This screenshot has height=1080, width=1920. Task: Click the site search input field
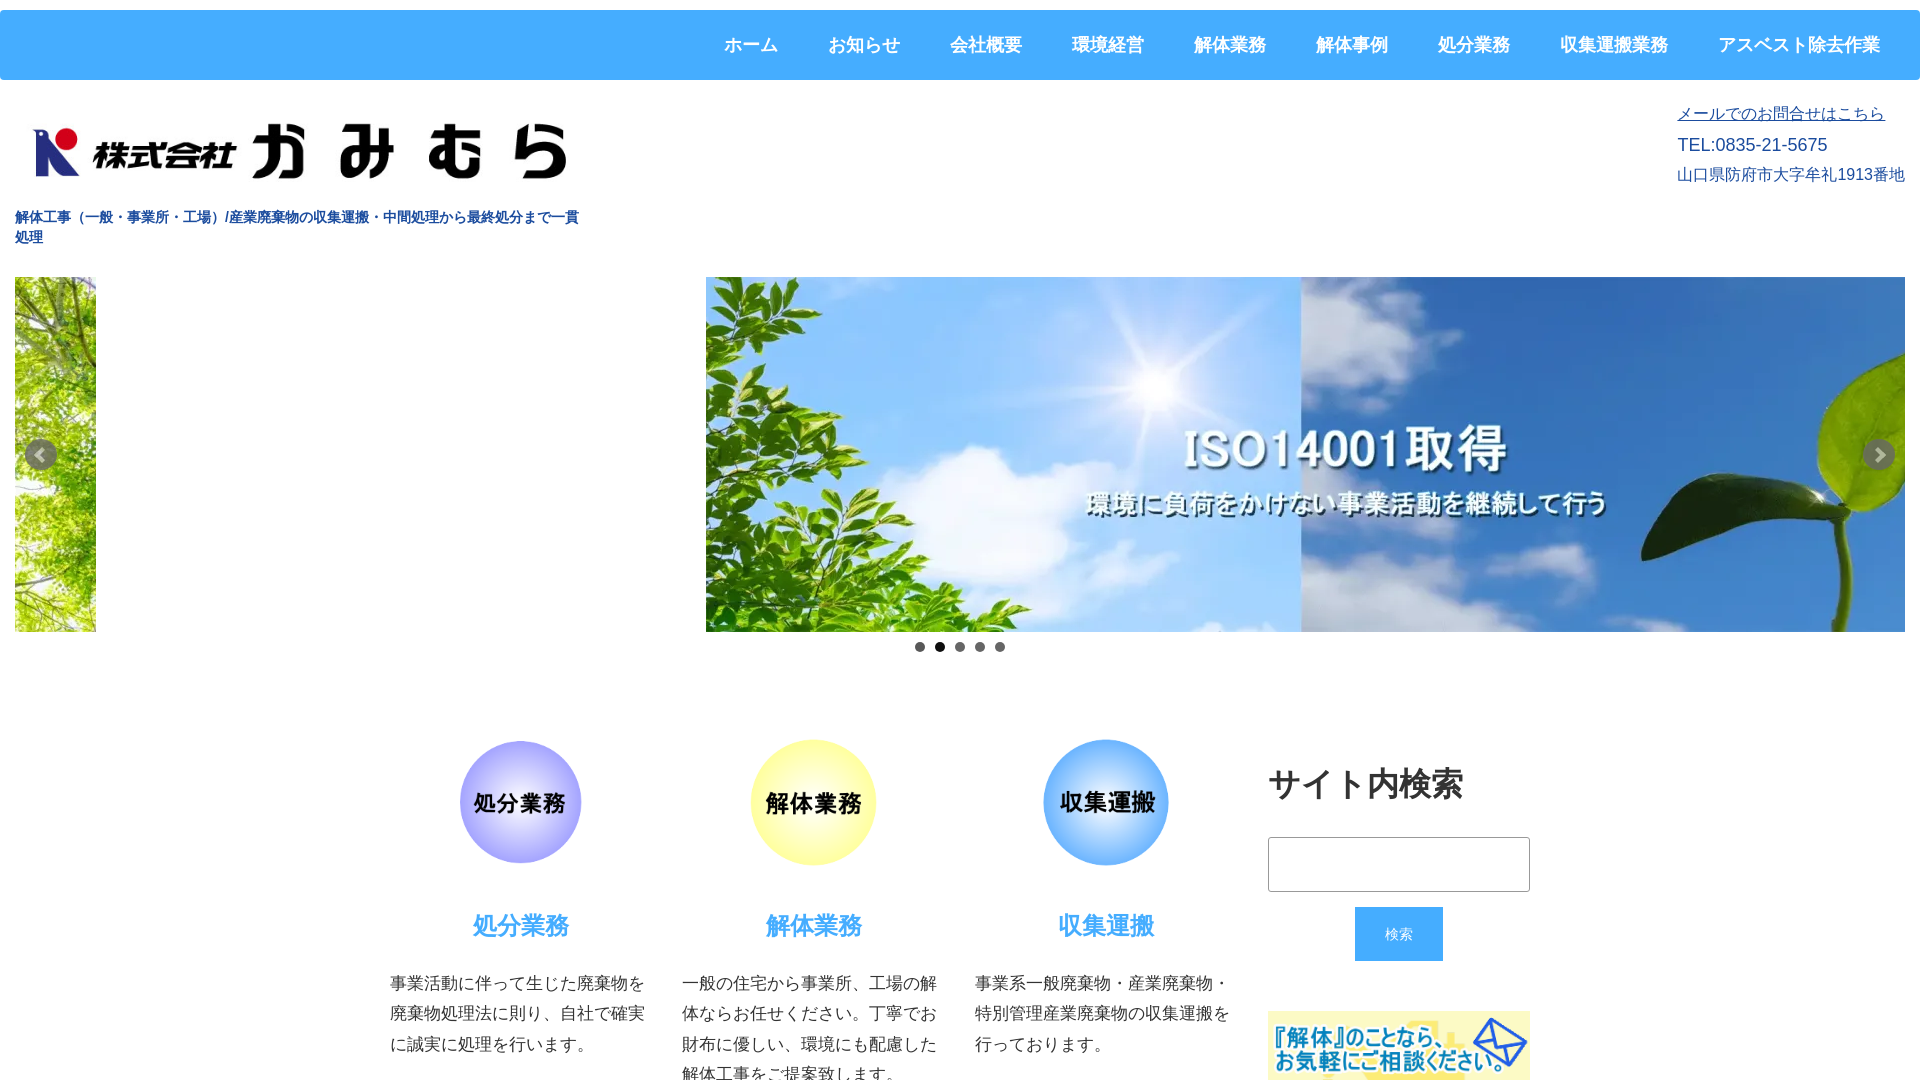1398,864
